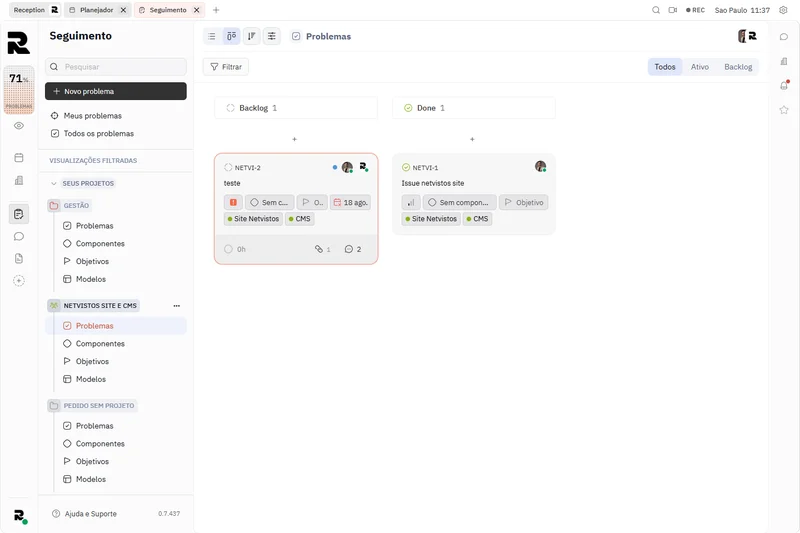
Task: Collapse GESTÃO project folder
Action: 54,206
